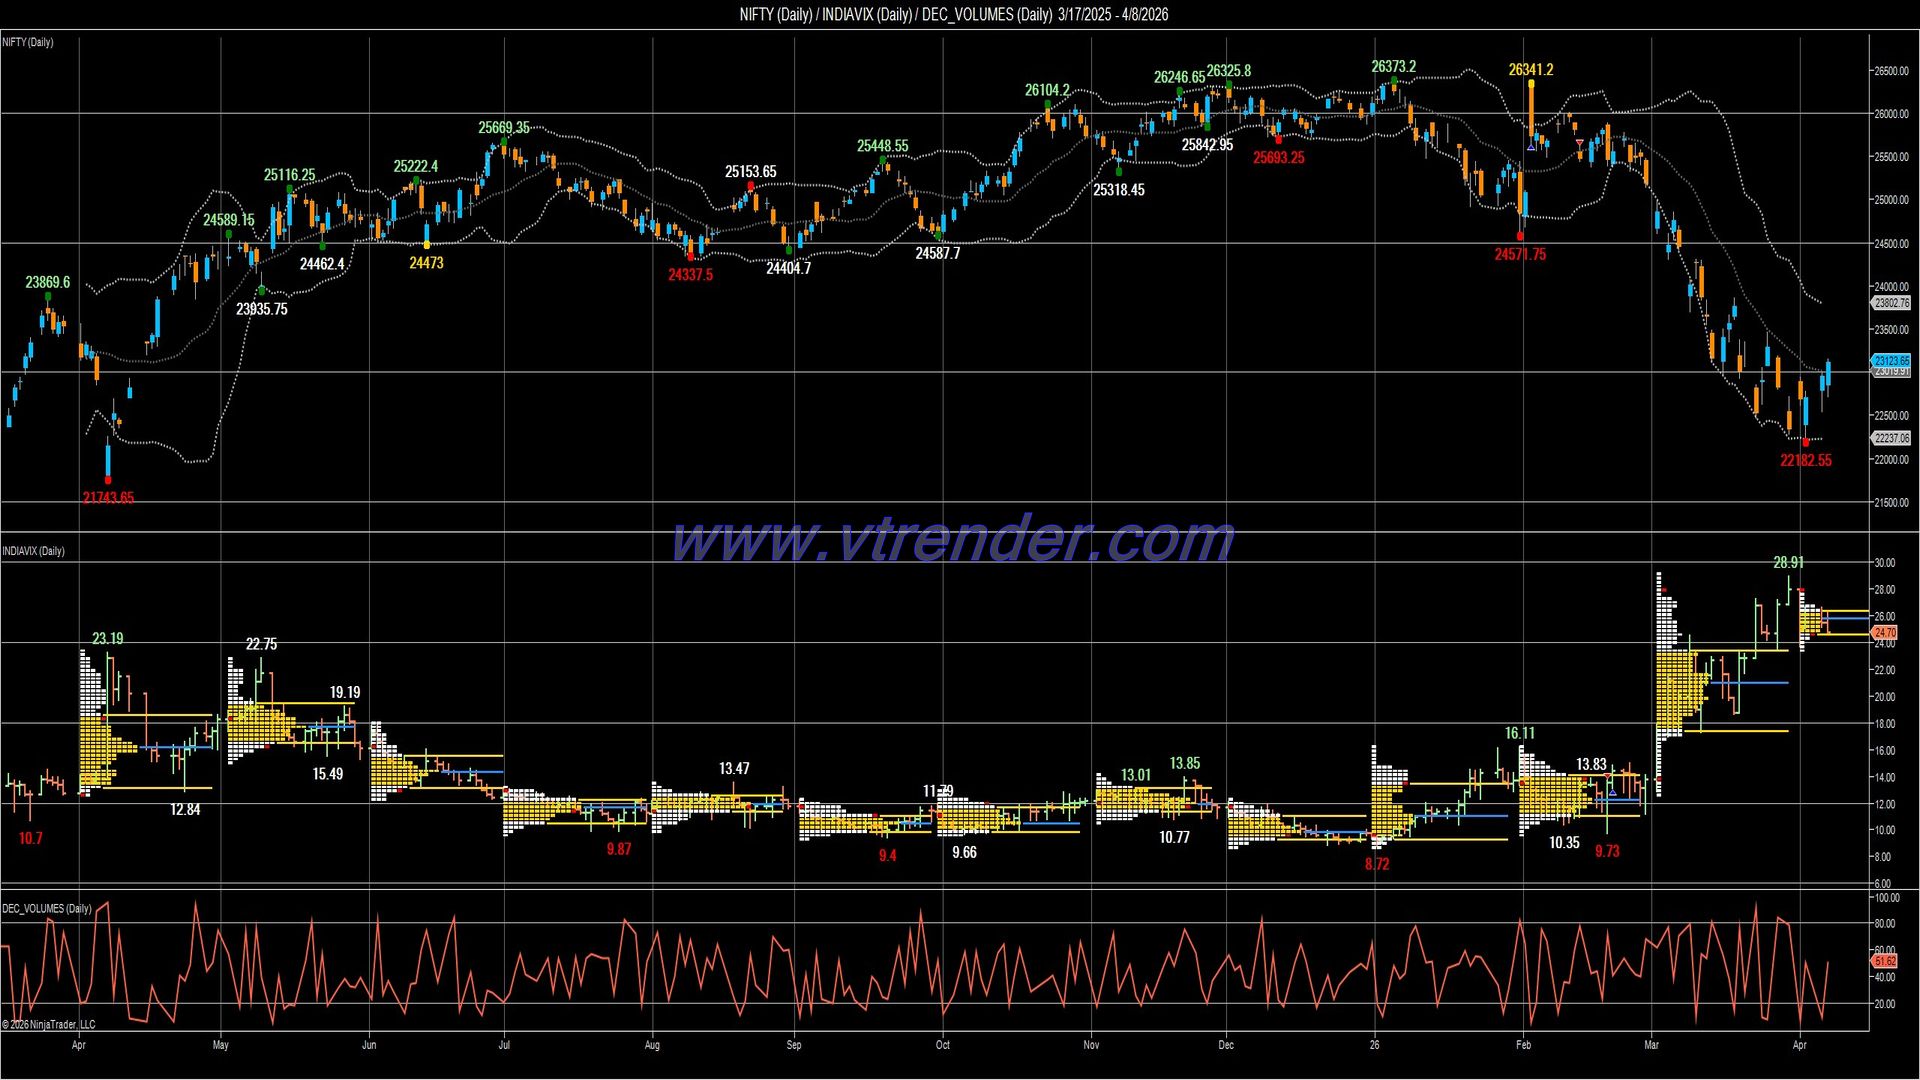Select the 26373.2 swing high label
The image size is (1920, 1080).
pos(1393,67)
